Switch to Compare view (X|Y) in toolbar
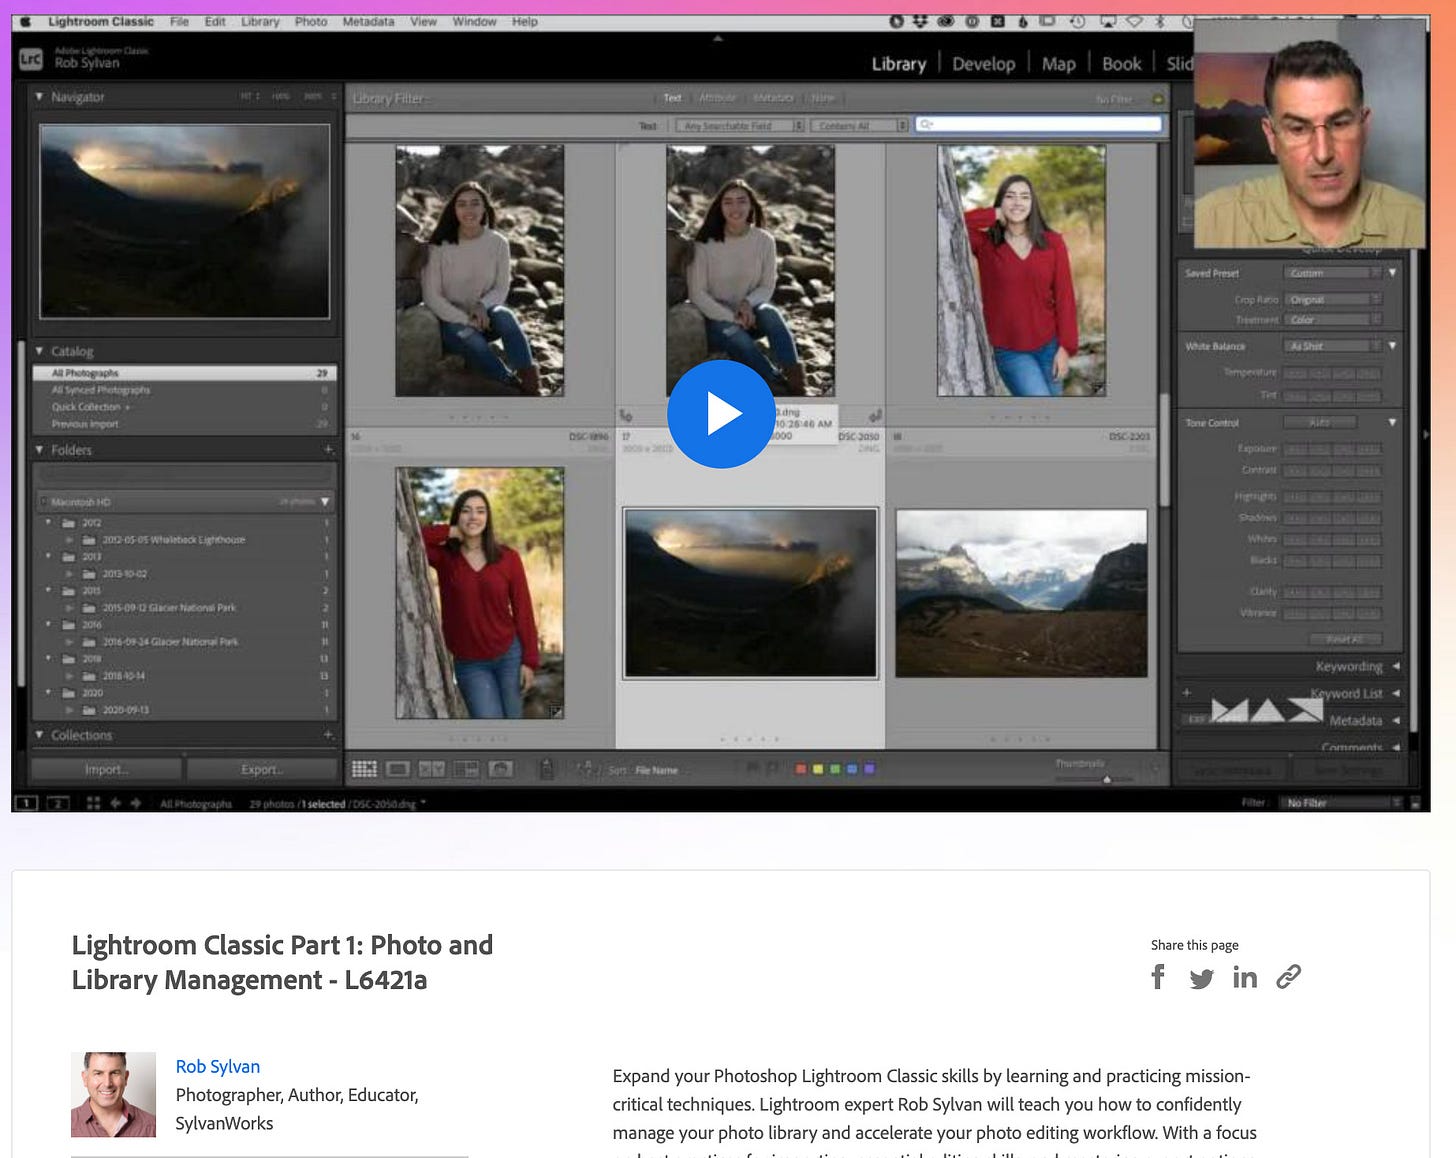Viewport: 1456px width, 1158px height. 431,769
